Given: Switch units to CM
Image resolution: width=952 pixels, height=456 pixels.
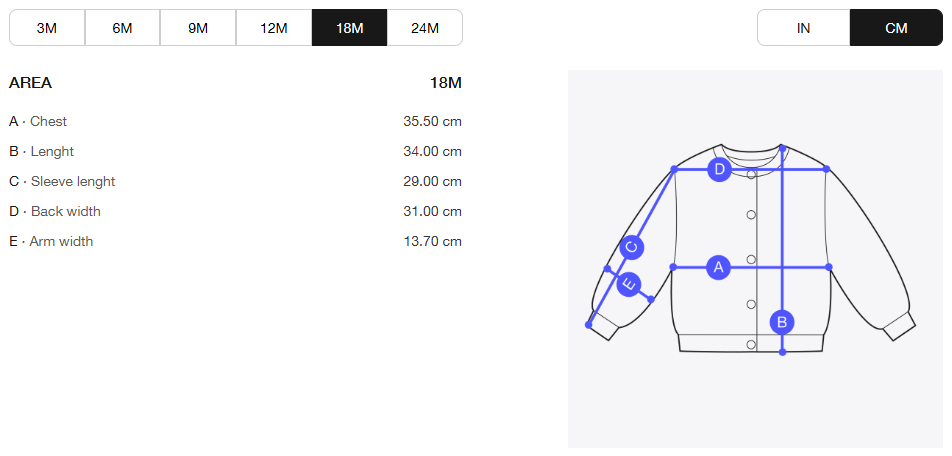Looking at the screenshot, I should [896, 28].
